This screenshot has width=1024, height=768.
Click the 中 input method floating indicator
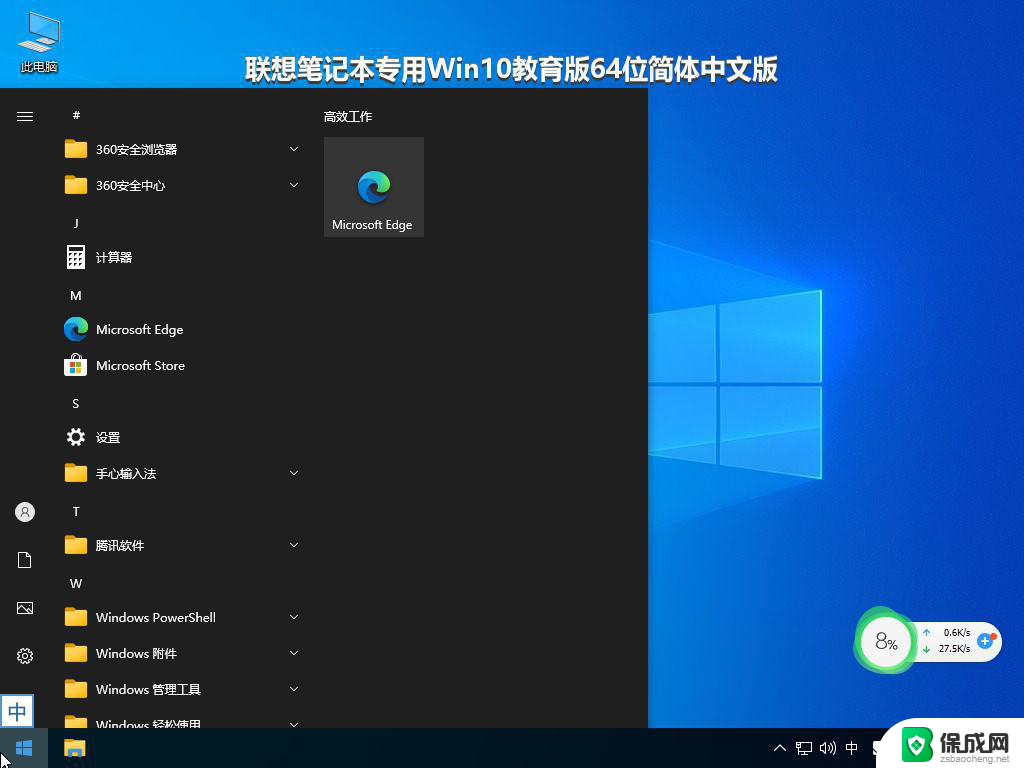tap(17, 711)
